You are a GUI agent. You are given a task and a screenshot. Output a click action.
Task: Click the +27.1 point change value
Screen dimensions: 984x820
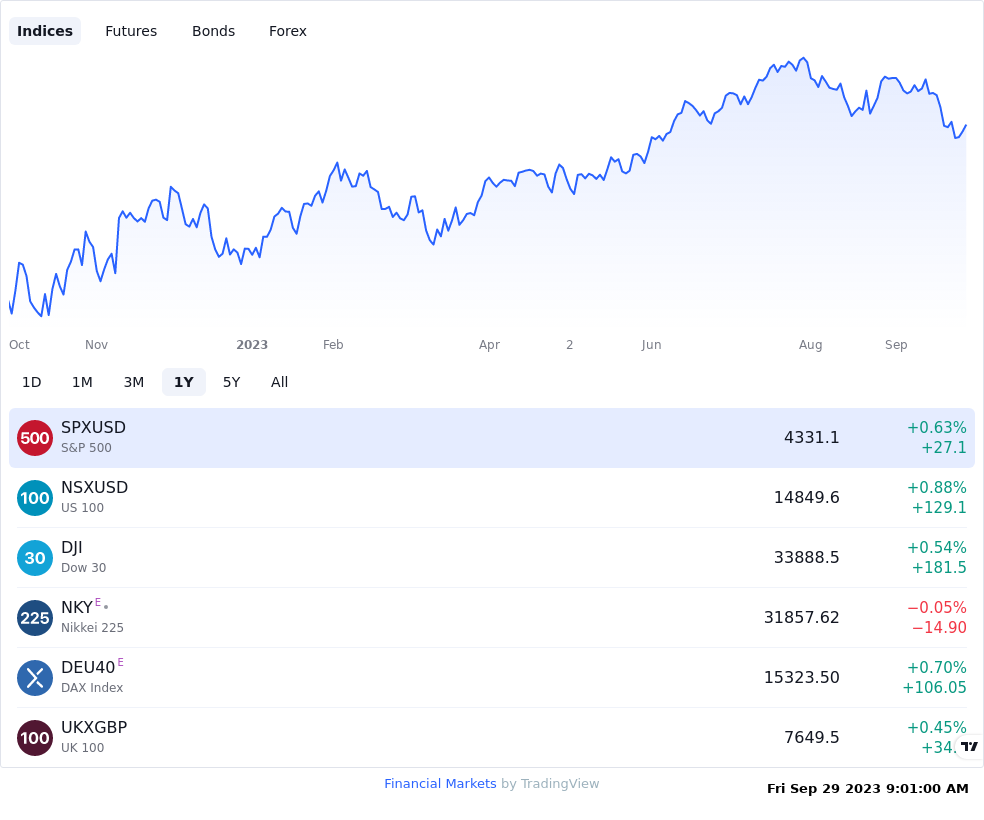click(944, 448)
